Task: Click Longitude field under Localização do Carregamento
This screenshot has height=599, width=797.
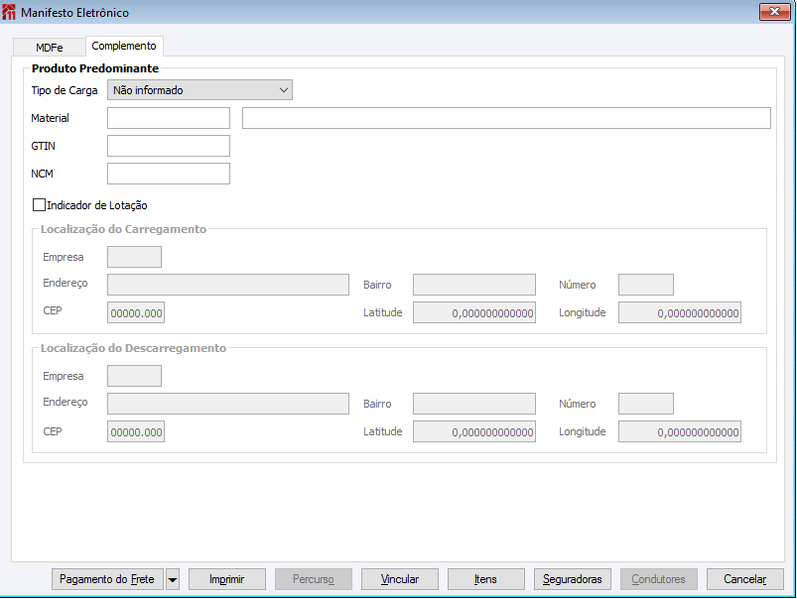Action: pos(680,313)
